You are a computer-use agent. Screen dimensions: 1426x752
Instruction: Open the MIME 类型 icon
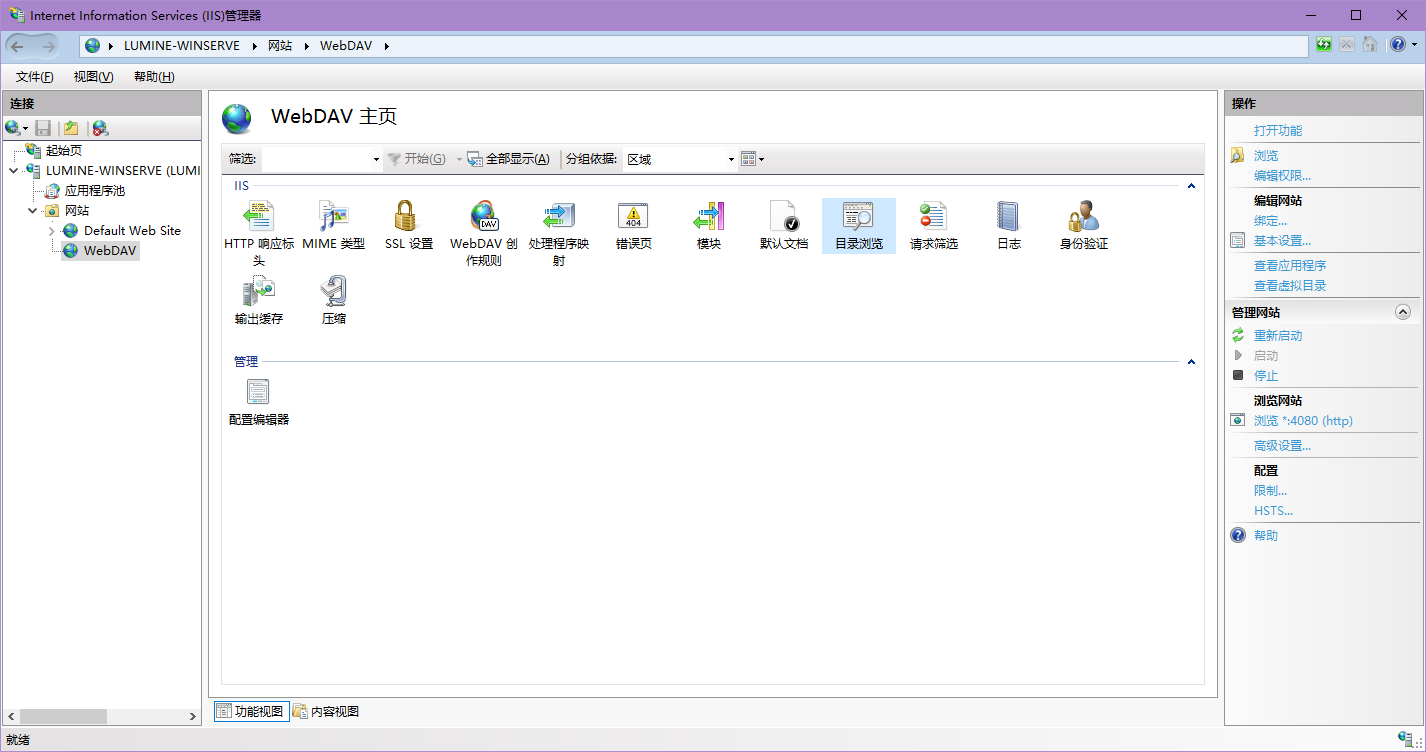(x=333, y=217)
